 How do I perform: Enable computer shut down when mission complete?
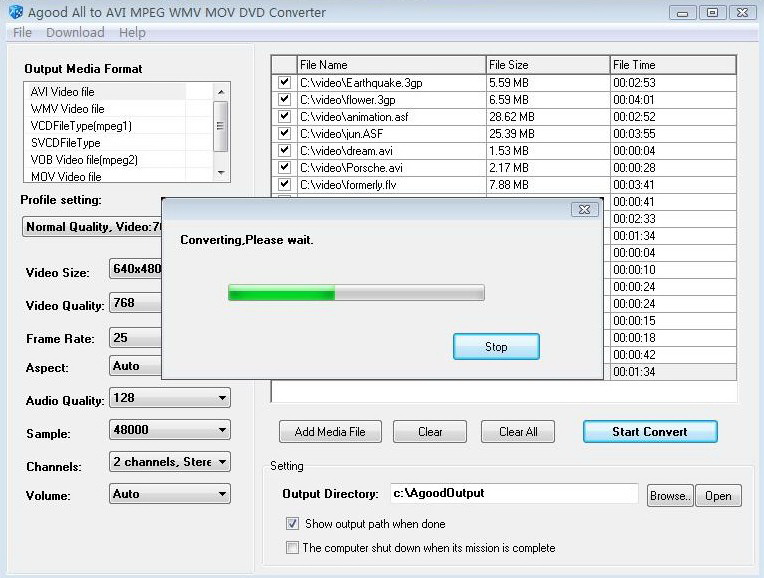click(292, 548)
